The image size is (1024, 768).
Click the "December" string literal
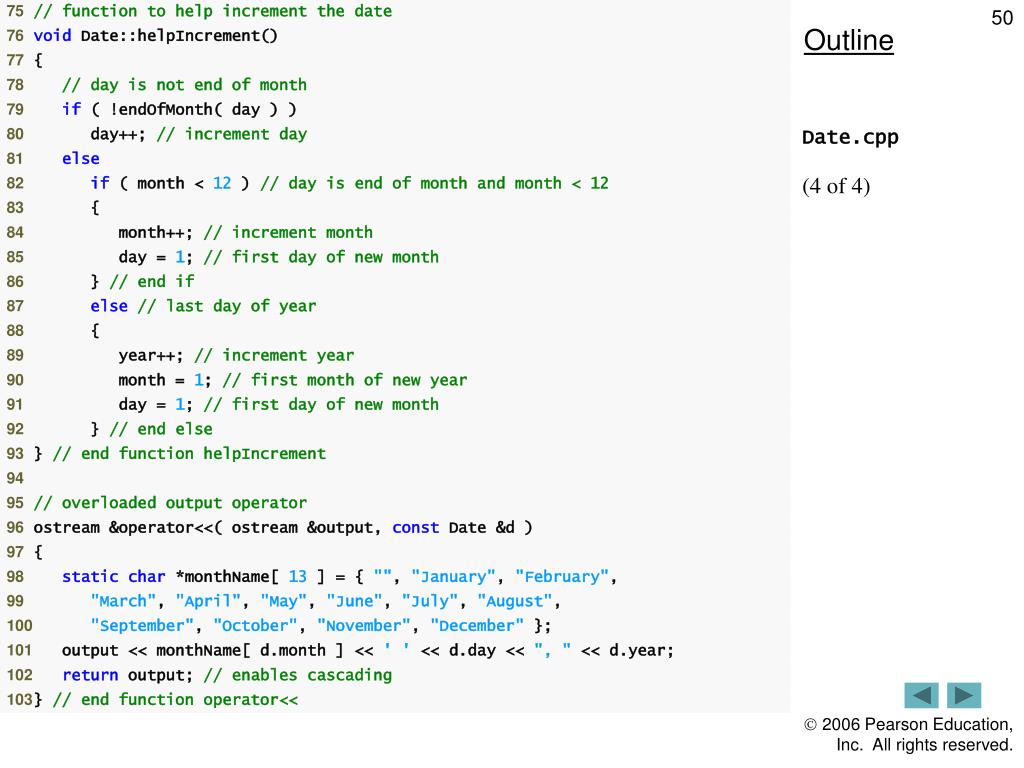click(x=477, y=626)
